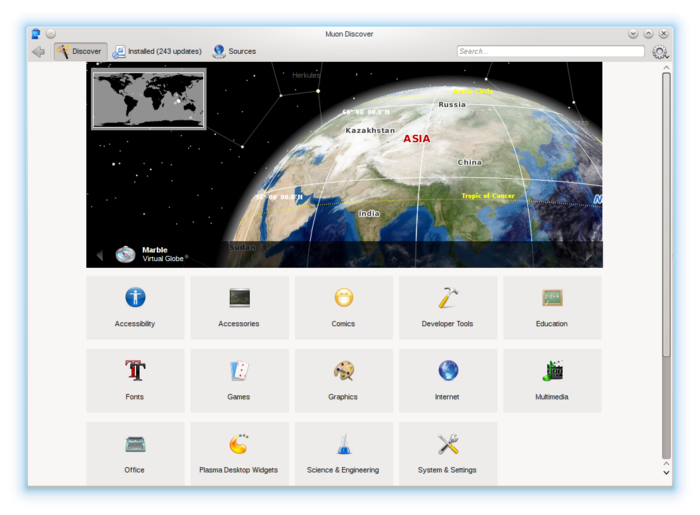Open the settings gear menu
700x515 pixels.
click(660, 52)
